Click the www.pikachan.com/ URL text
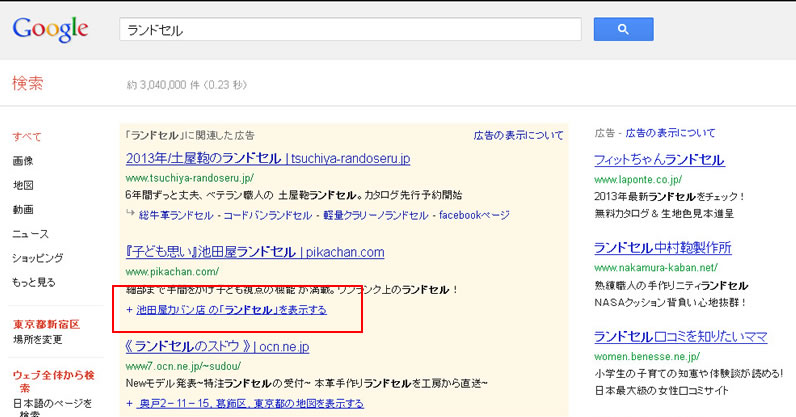 (x=173, y=272)
